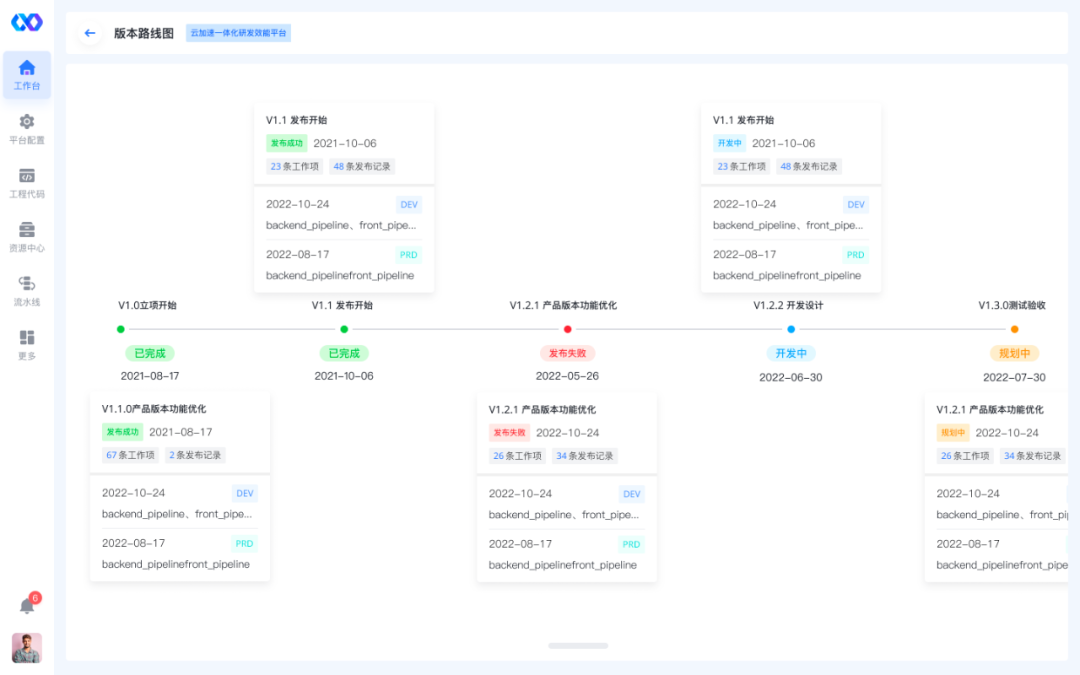This screenshot has width=1080, height=675.
Task: Open the notification bell with red badge
Action: point(26,605)
